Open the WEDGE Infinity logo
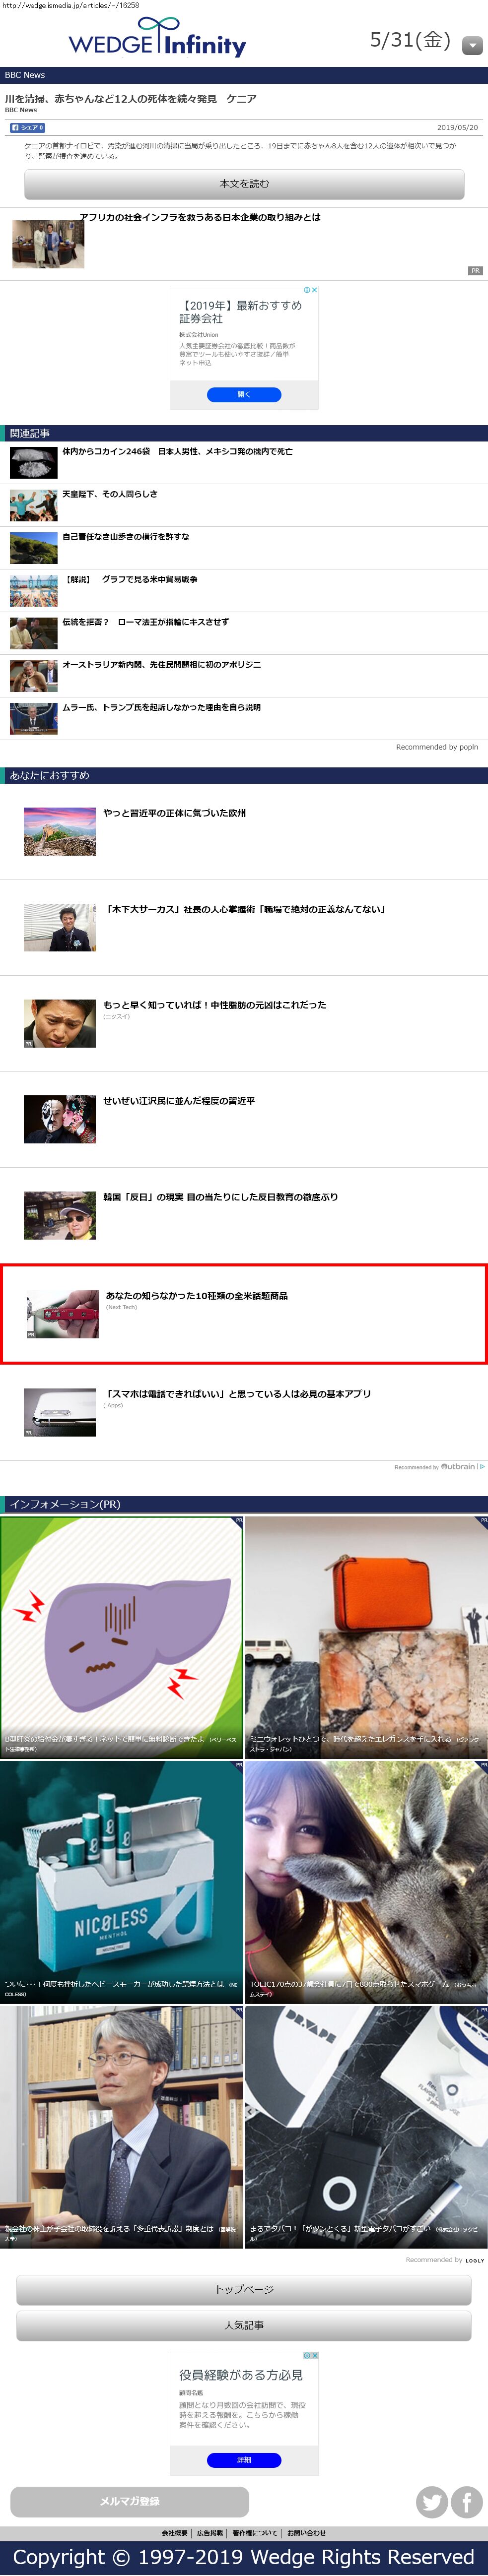Viewport: 488px width, 2576px height. pos(157,38)
